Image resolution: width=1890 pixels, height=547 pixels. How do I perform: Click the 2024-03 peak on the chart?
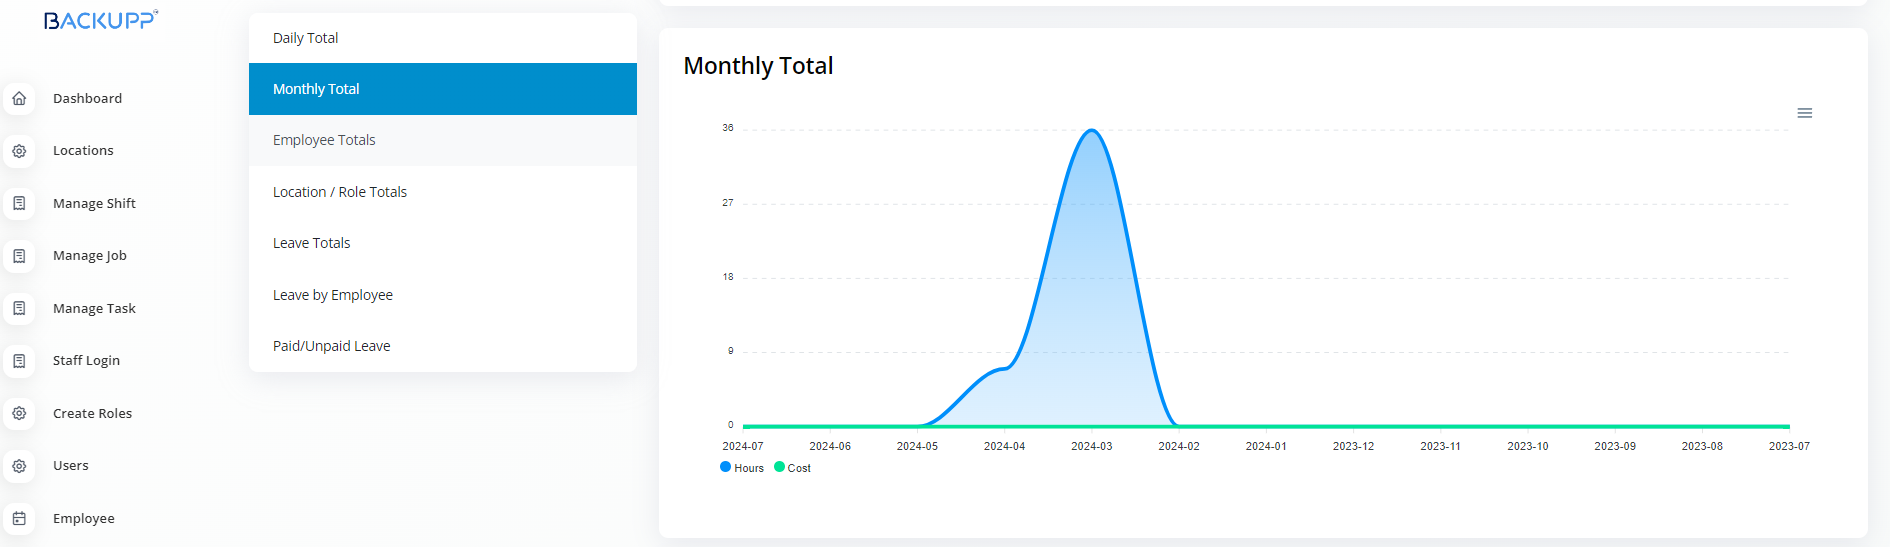[x=1092, y=131]
